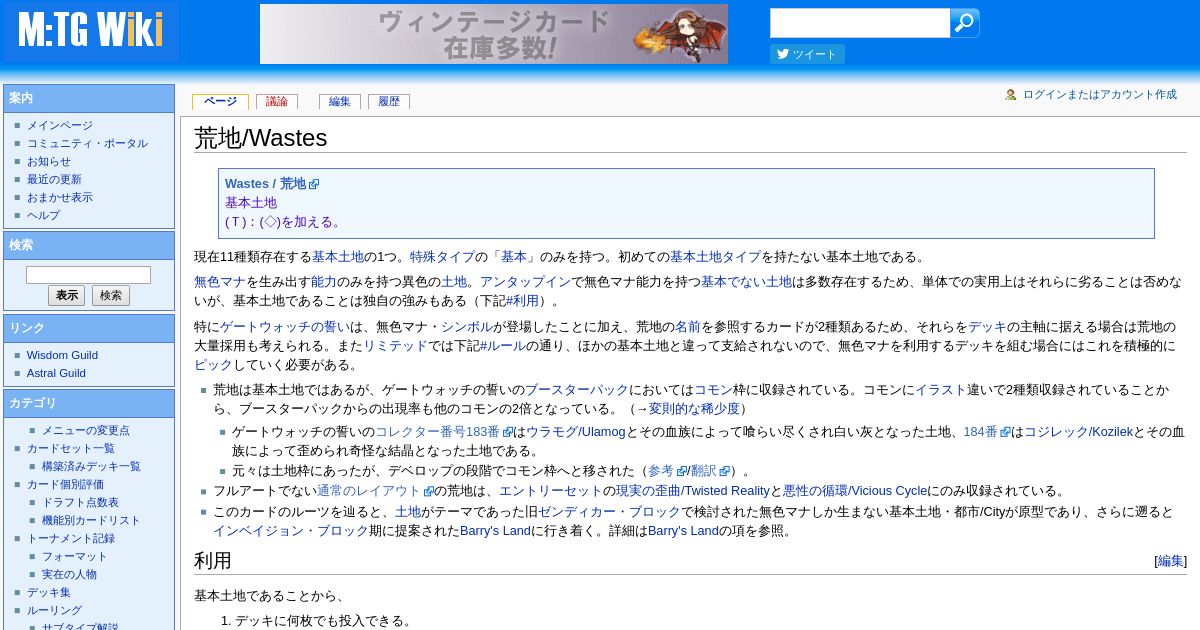Viewport: 1200px width, 630px height.
Task: Click リミテッド link
Action: tap(395, 346)
